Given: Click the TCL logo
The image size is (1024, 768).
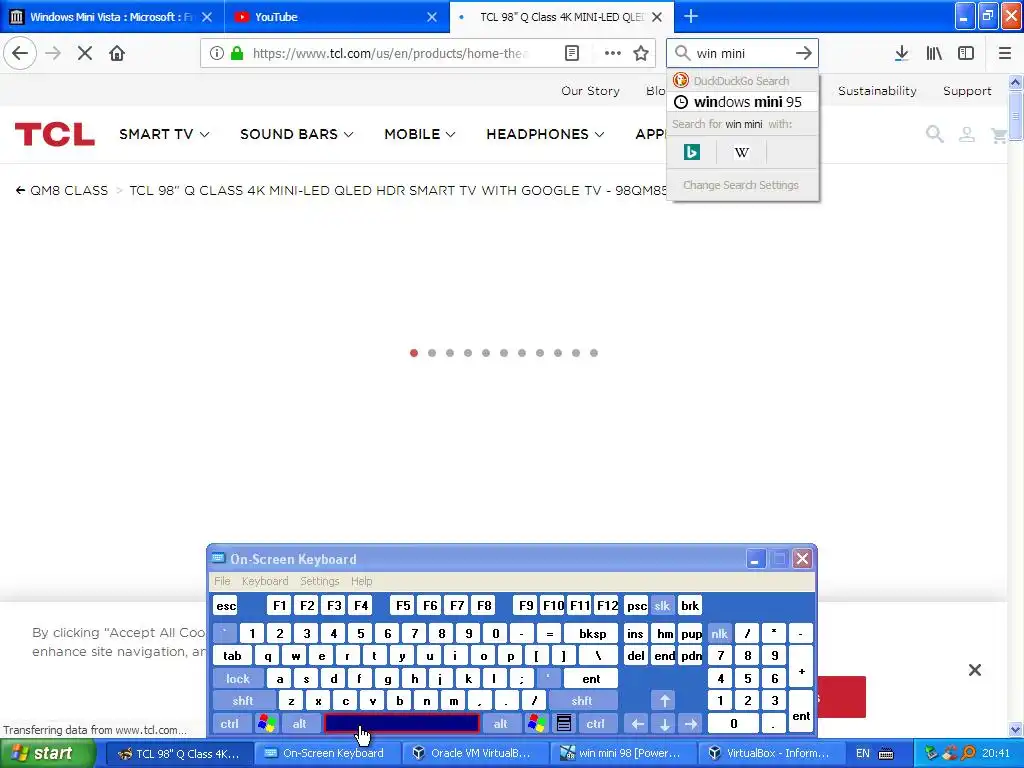Looking at the screenshot, I should tap(55, 135).
